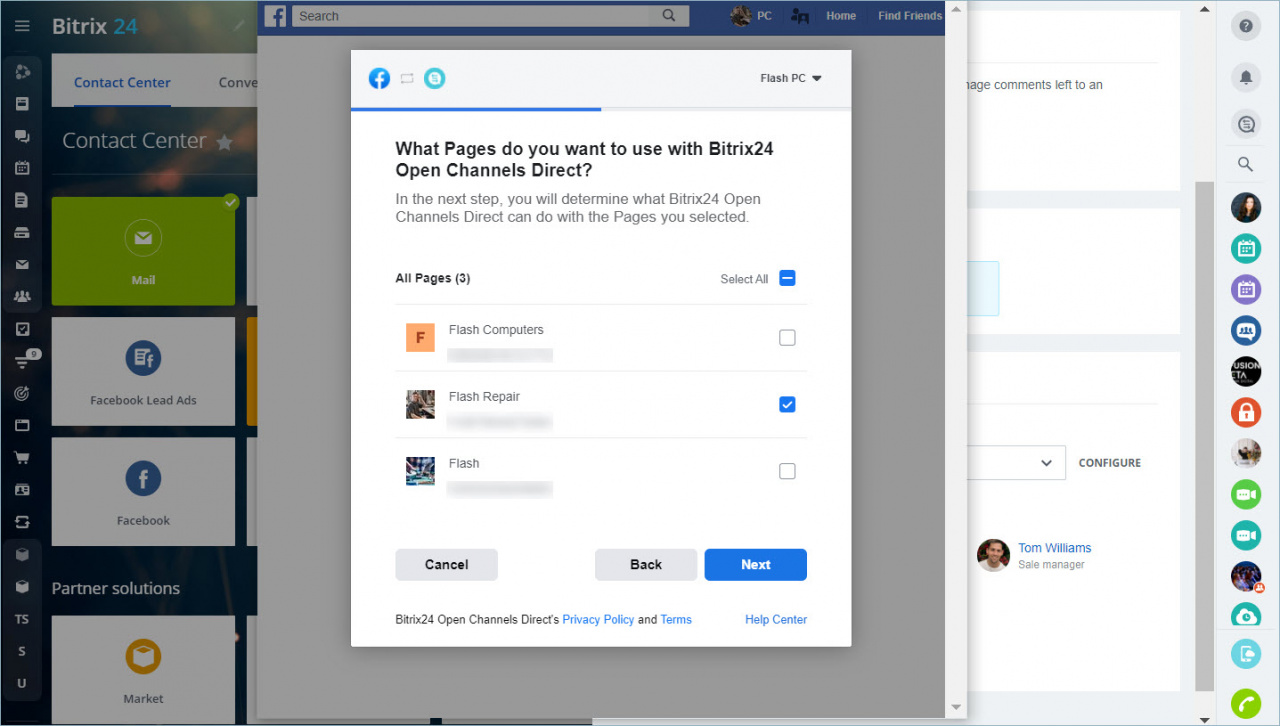Click the TS item in left sidebar
Screen dimensions: 1280x726
[x=22, y=620]
